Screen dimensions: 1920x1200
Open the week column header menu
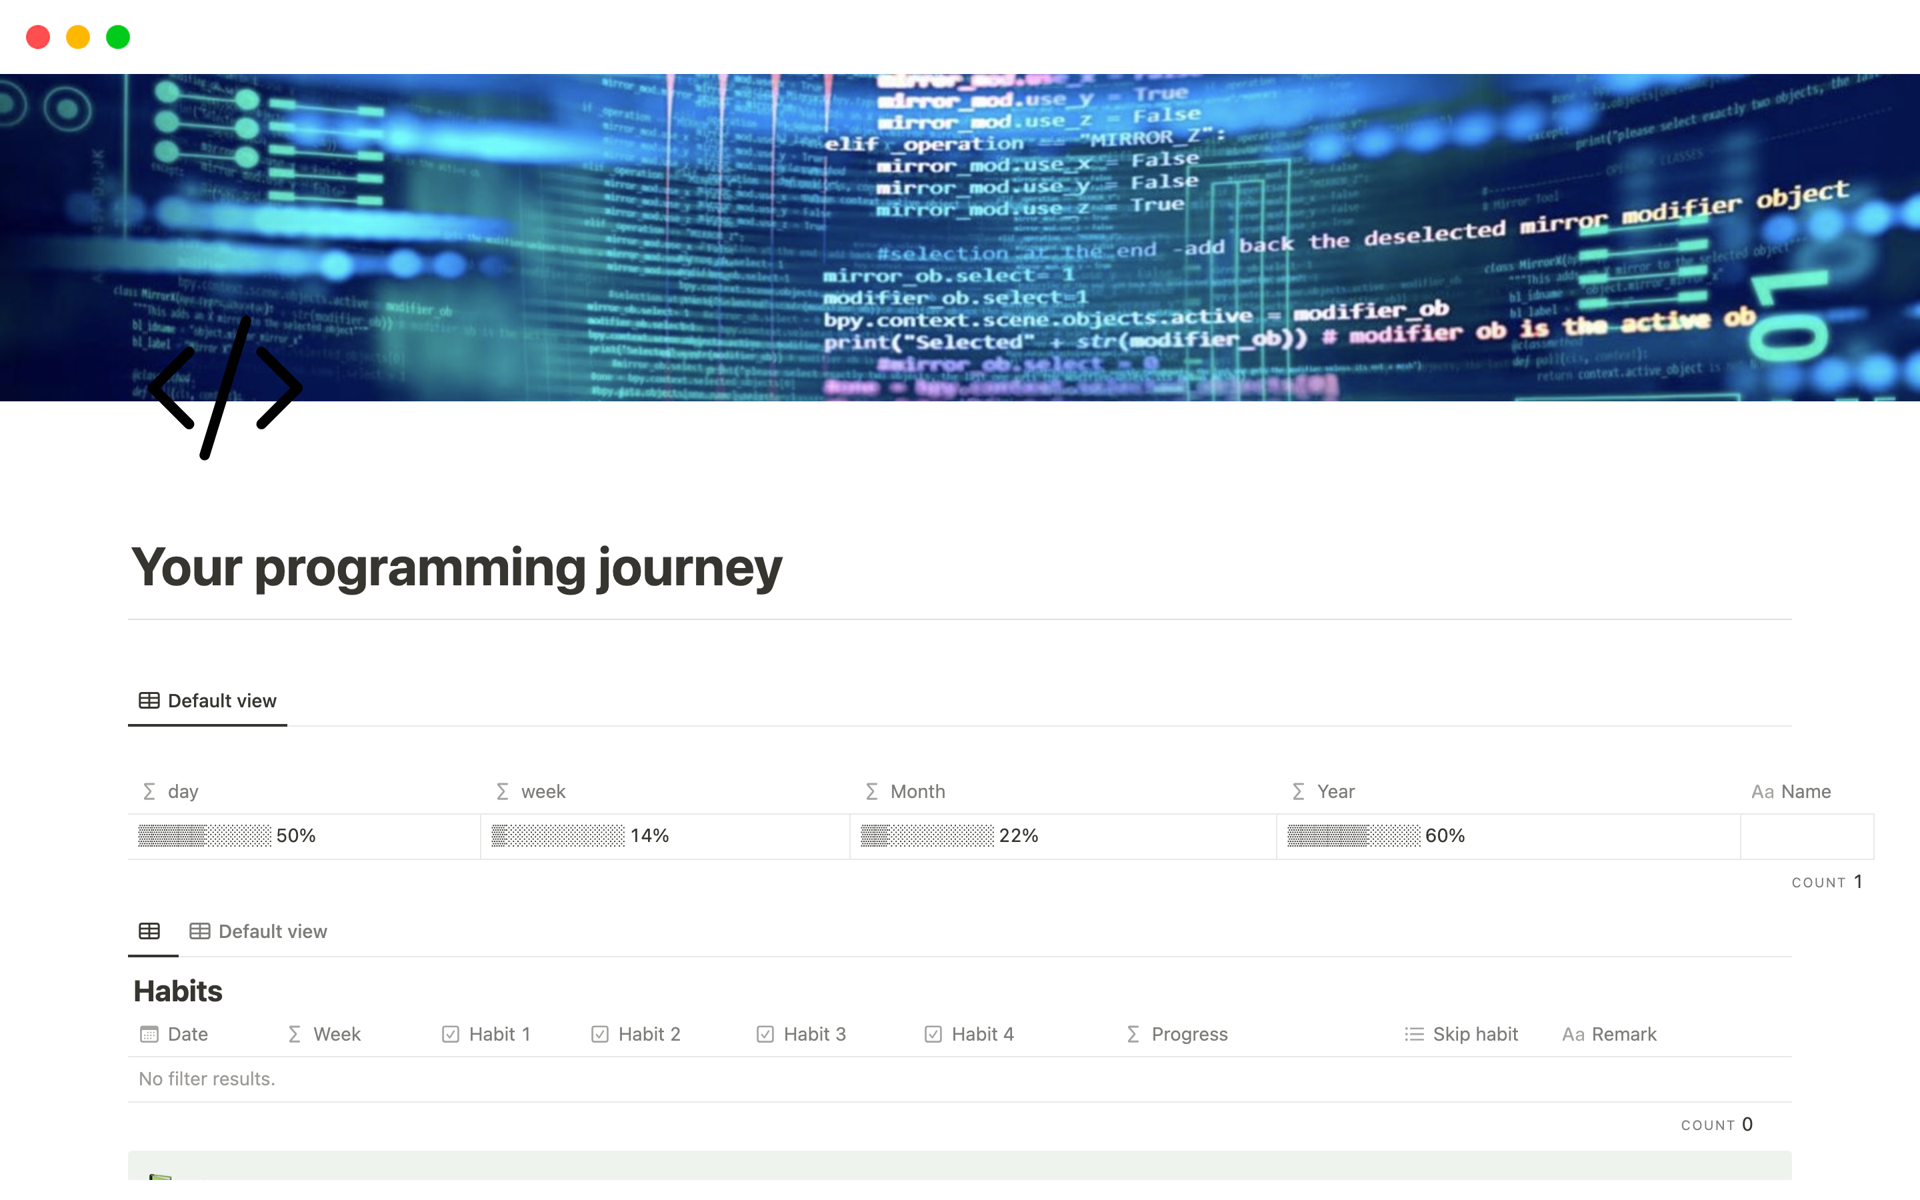[x=543, y=791]
